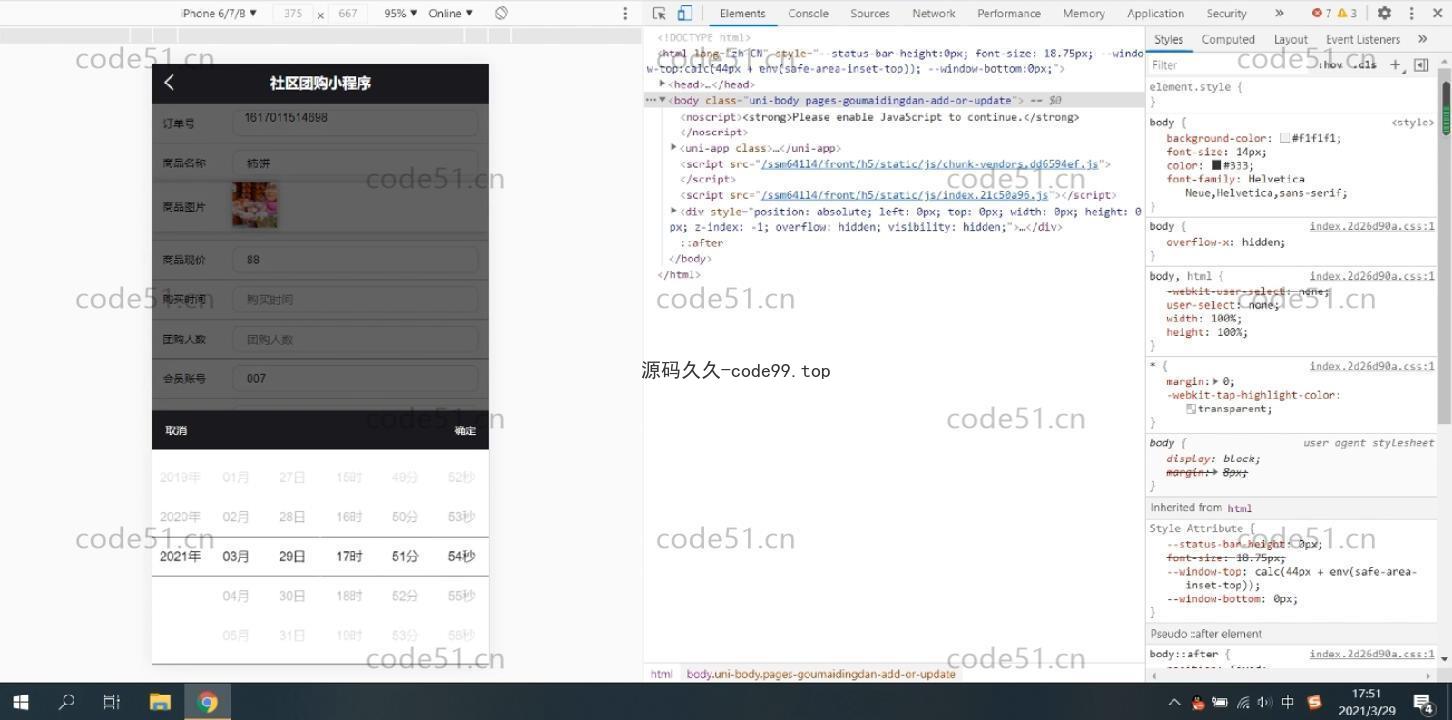Screen dimensions: 1452x720
Task: Click background-color #f1f1f1 swatch
Action: click(1285, 139)
